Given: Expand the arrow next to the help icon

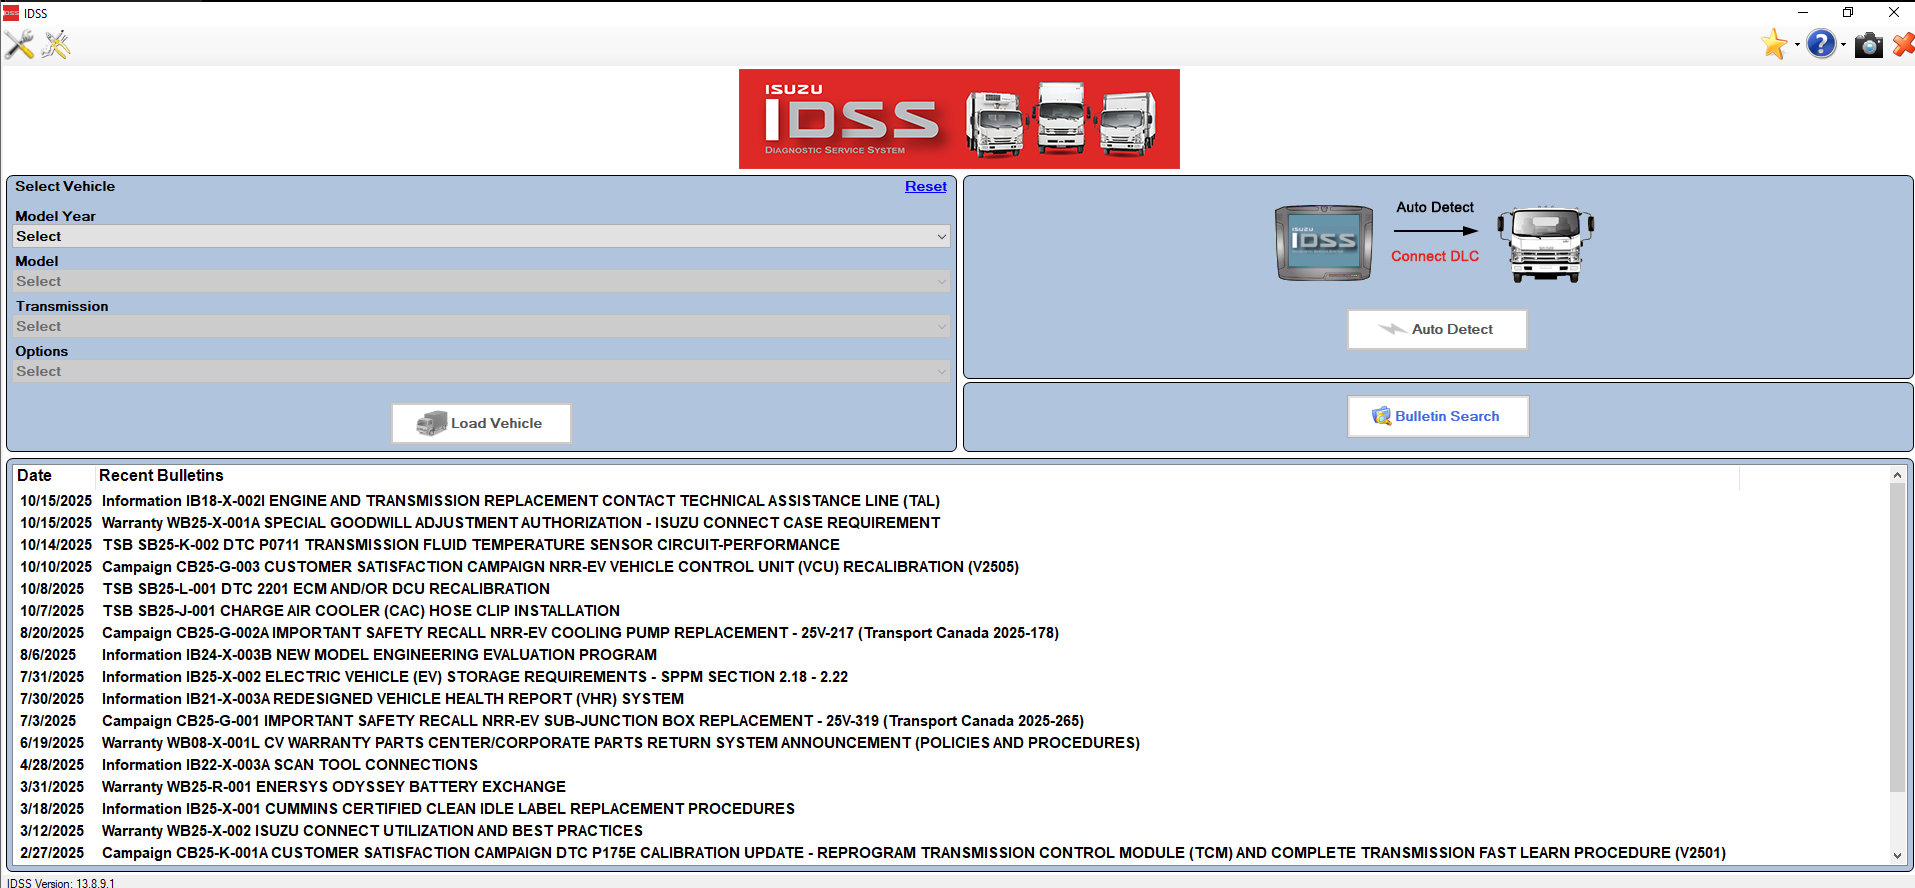Looking at the screenshot, I should [x=1843, y=45].
